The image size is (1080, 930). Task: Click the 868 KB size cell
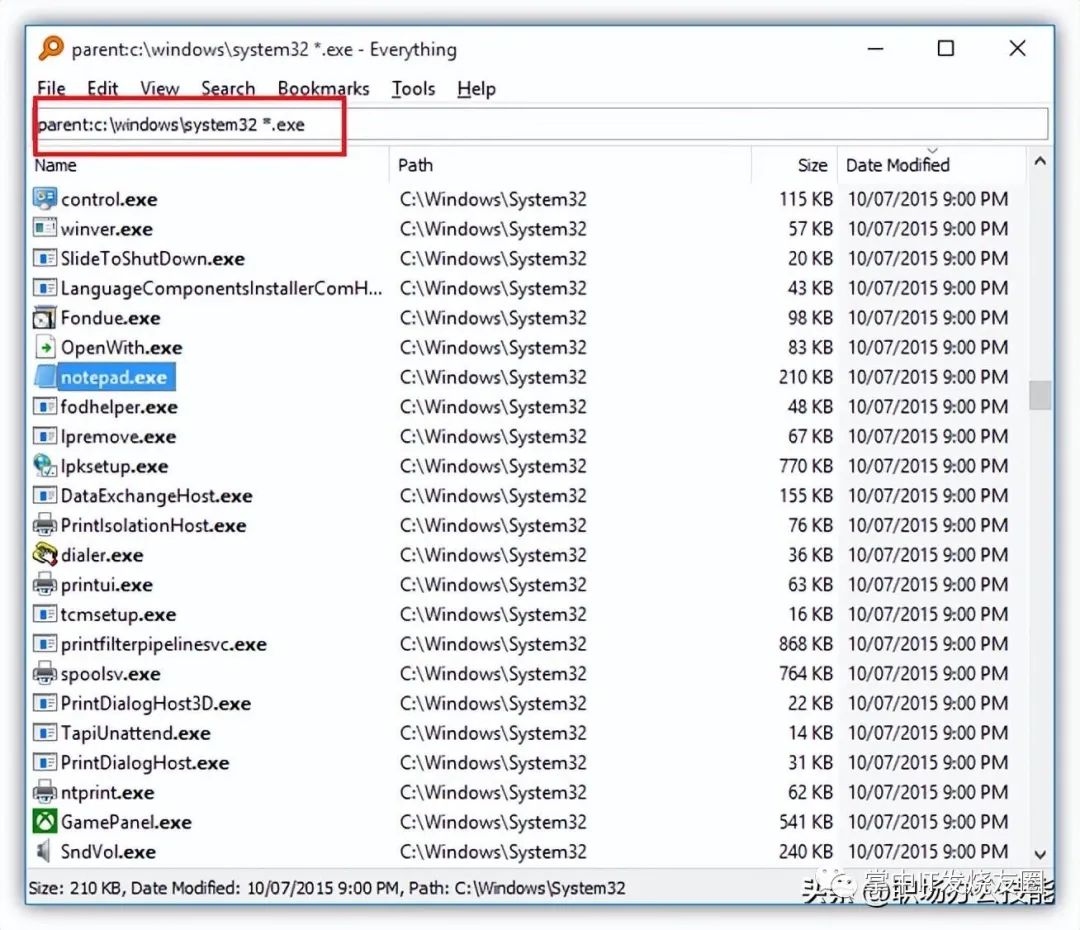[x=805, y=643]
